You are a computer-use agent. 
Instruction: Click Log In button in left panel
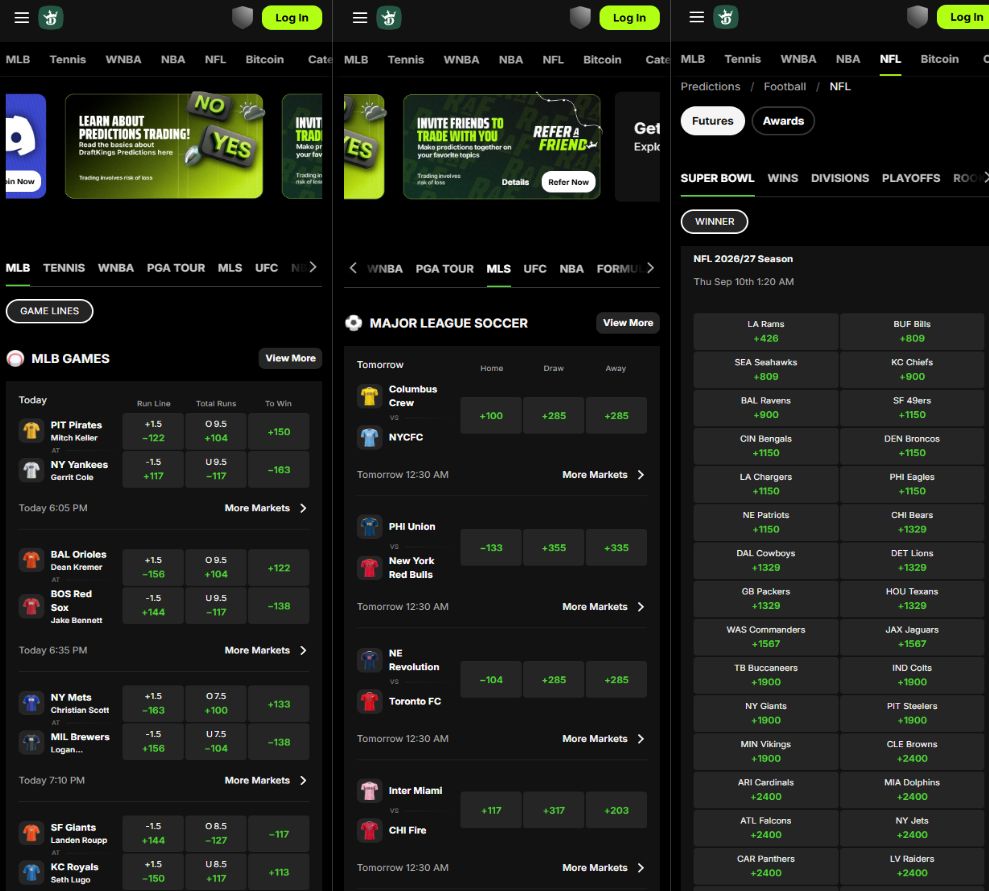pyautogui.click(x=291, y=18)
